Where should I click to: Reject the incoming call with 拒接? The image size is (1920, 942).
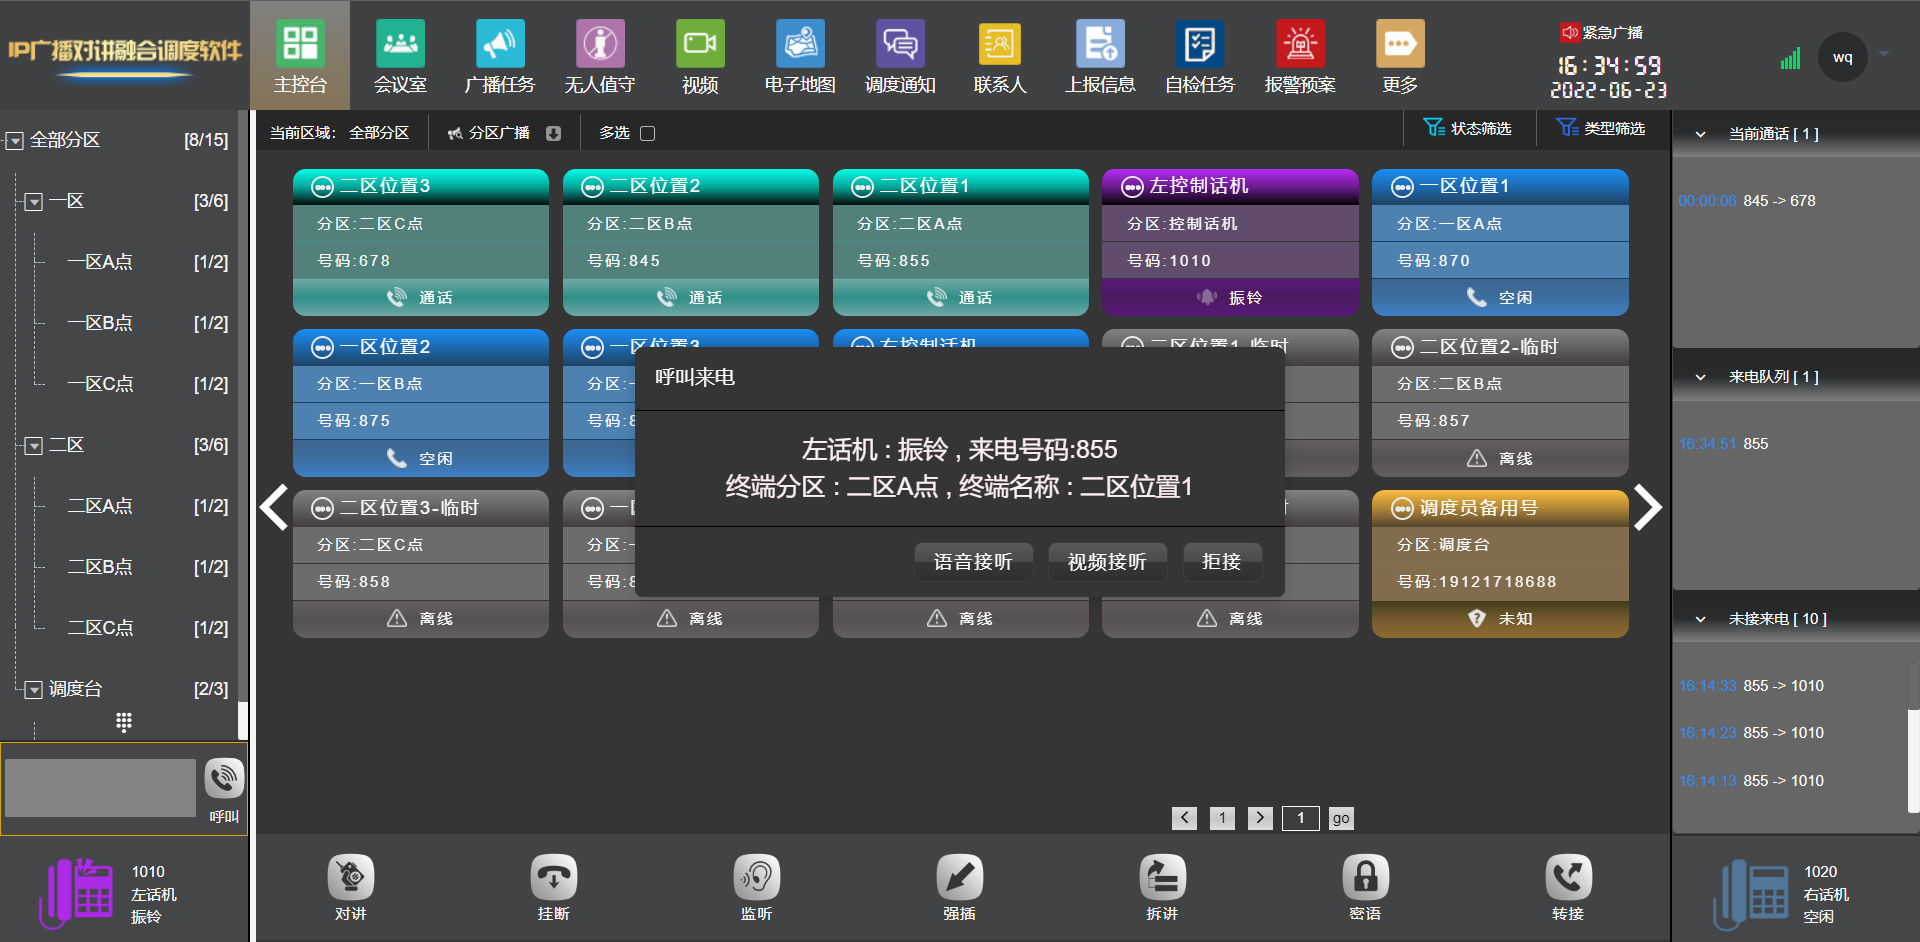click(1222, 562)
